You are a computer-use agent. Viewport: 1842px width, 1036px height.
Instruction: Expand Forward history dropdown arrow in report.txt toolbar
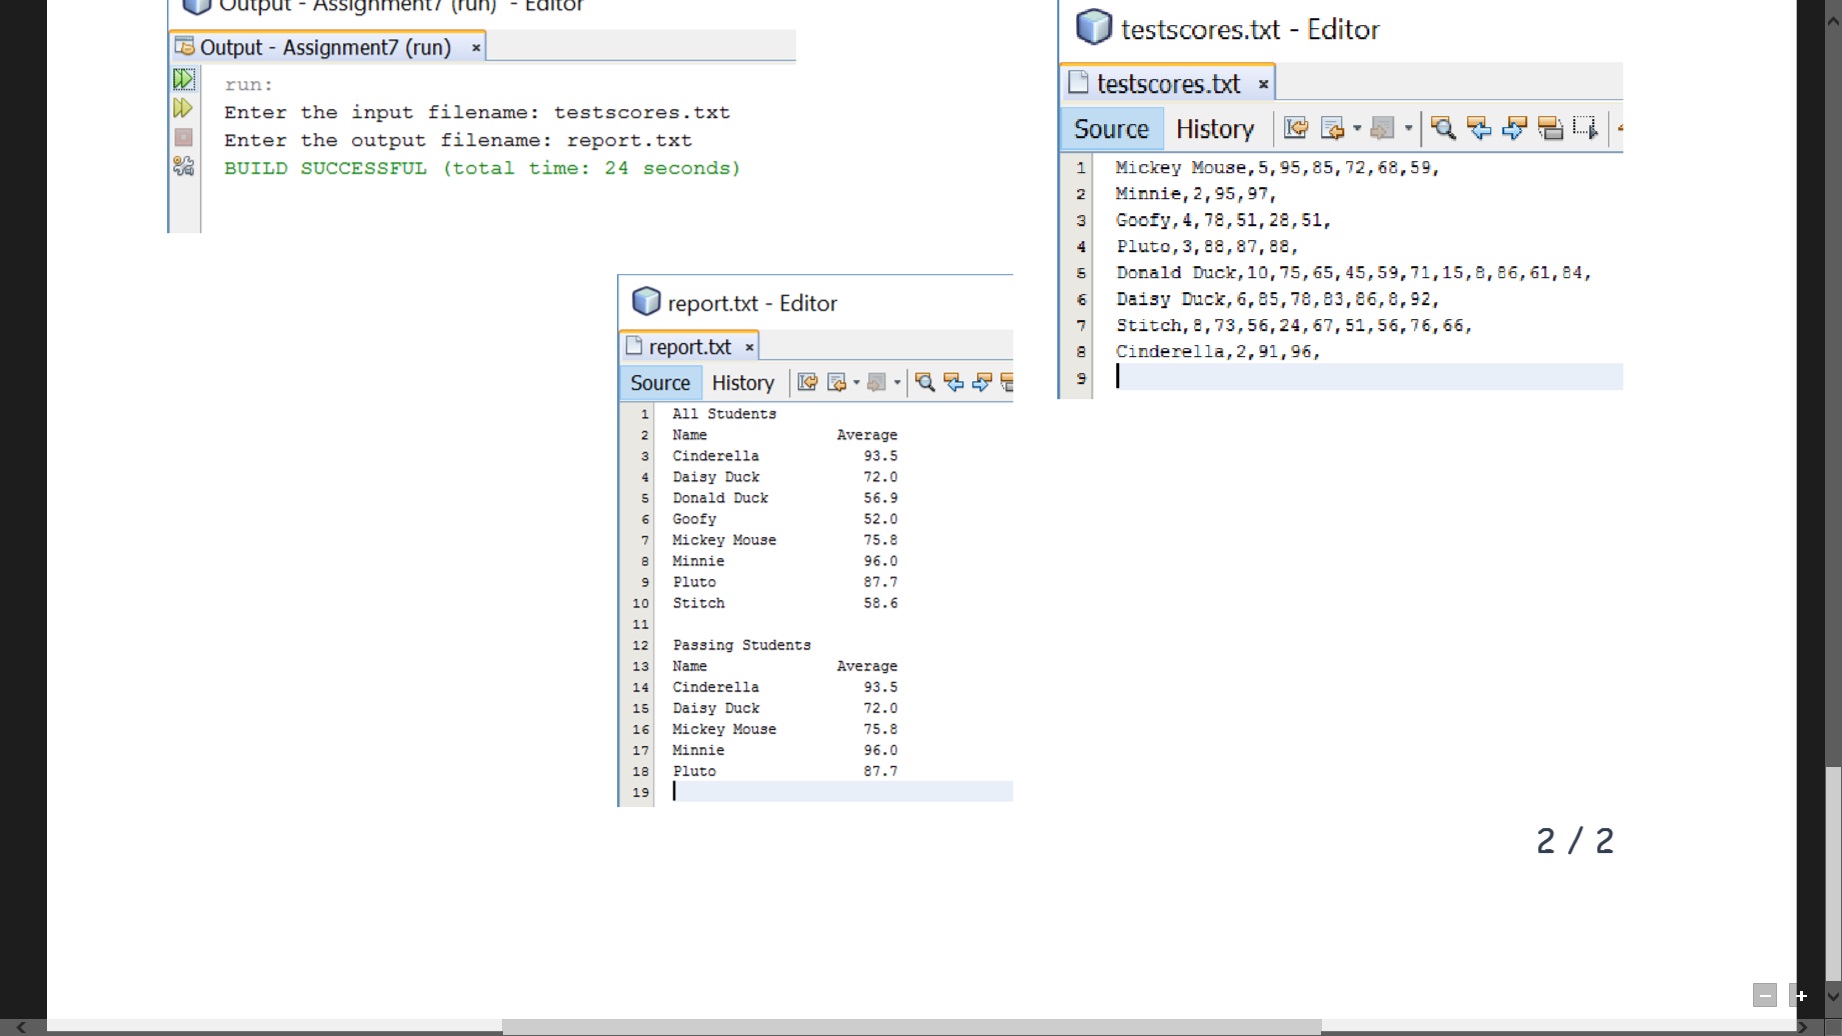point(897,382)
